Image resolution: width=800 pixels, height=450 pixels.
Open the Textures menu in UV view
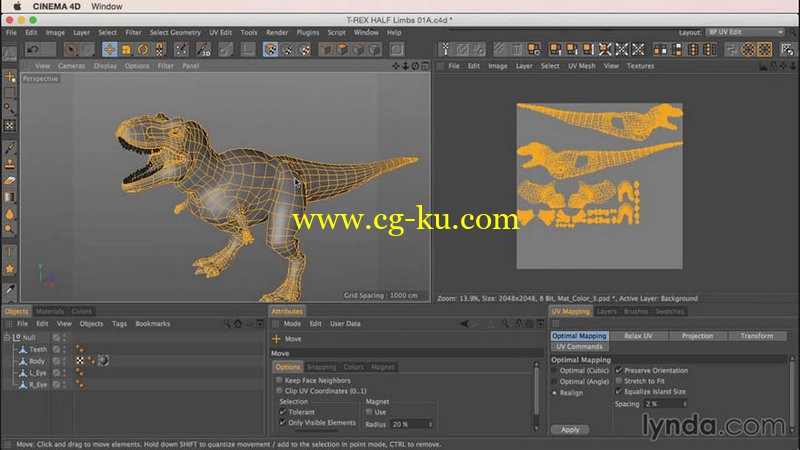click(x=640, y=66)
